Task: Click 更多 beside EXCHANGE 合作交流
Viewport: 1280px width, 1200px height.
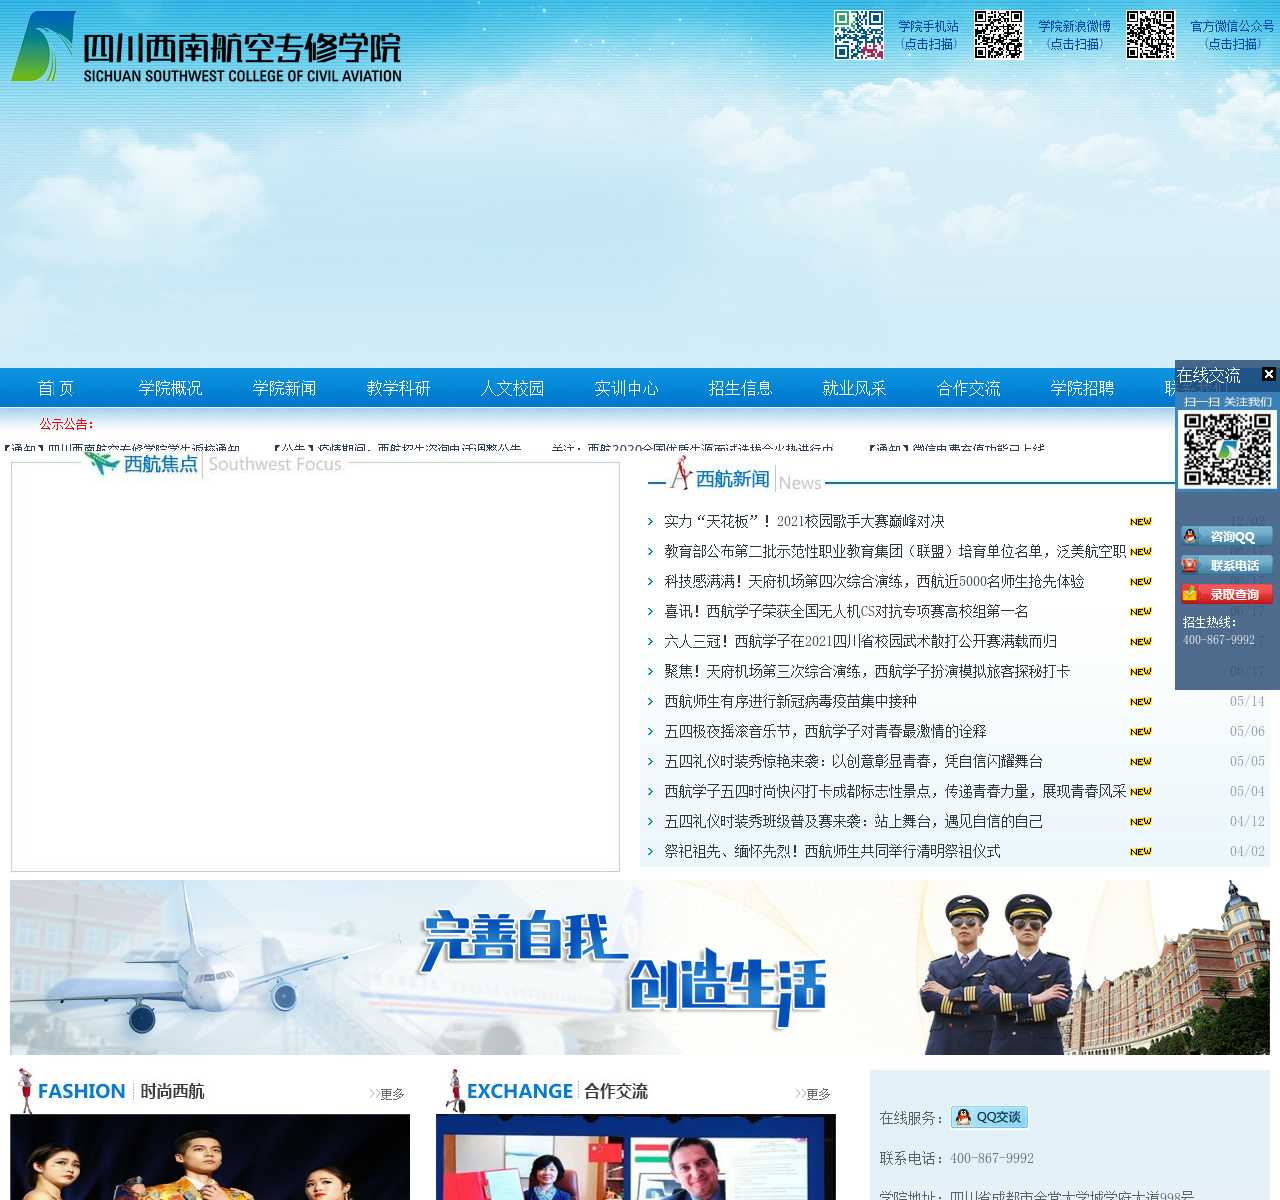Action: click(x=813, y=1094)
